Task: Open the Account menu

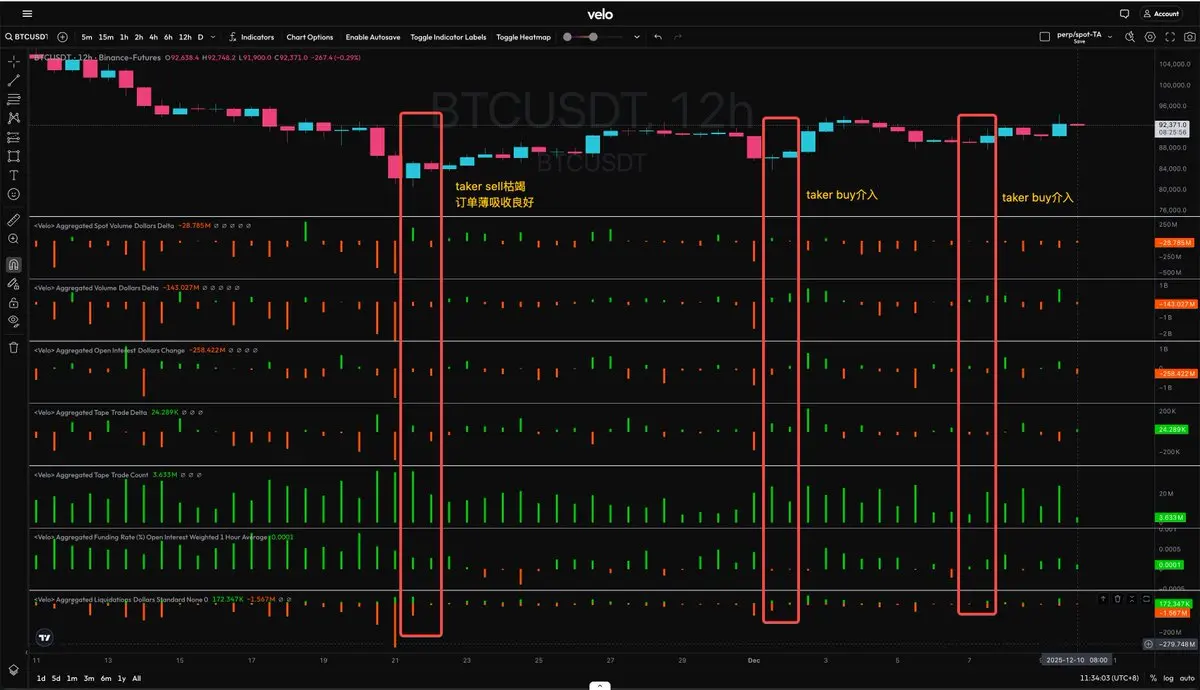Action: coord(1161,14)
